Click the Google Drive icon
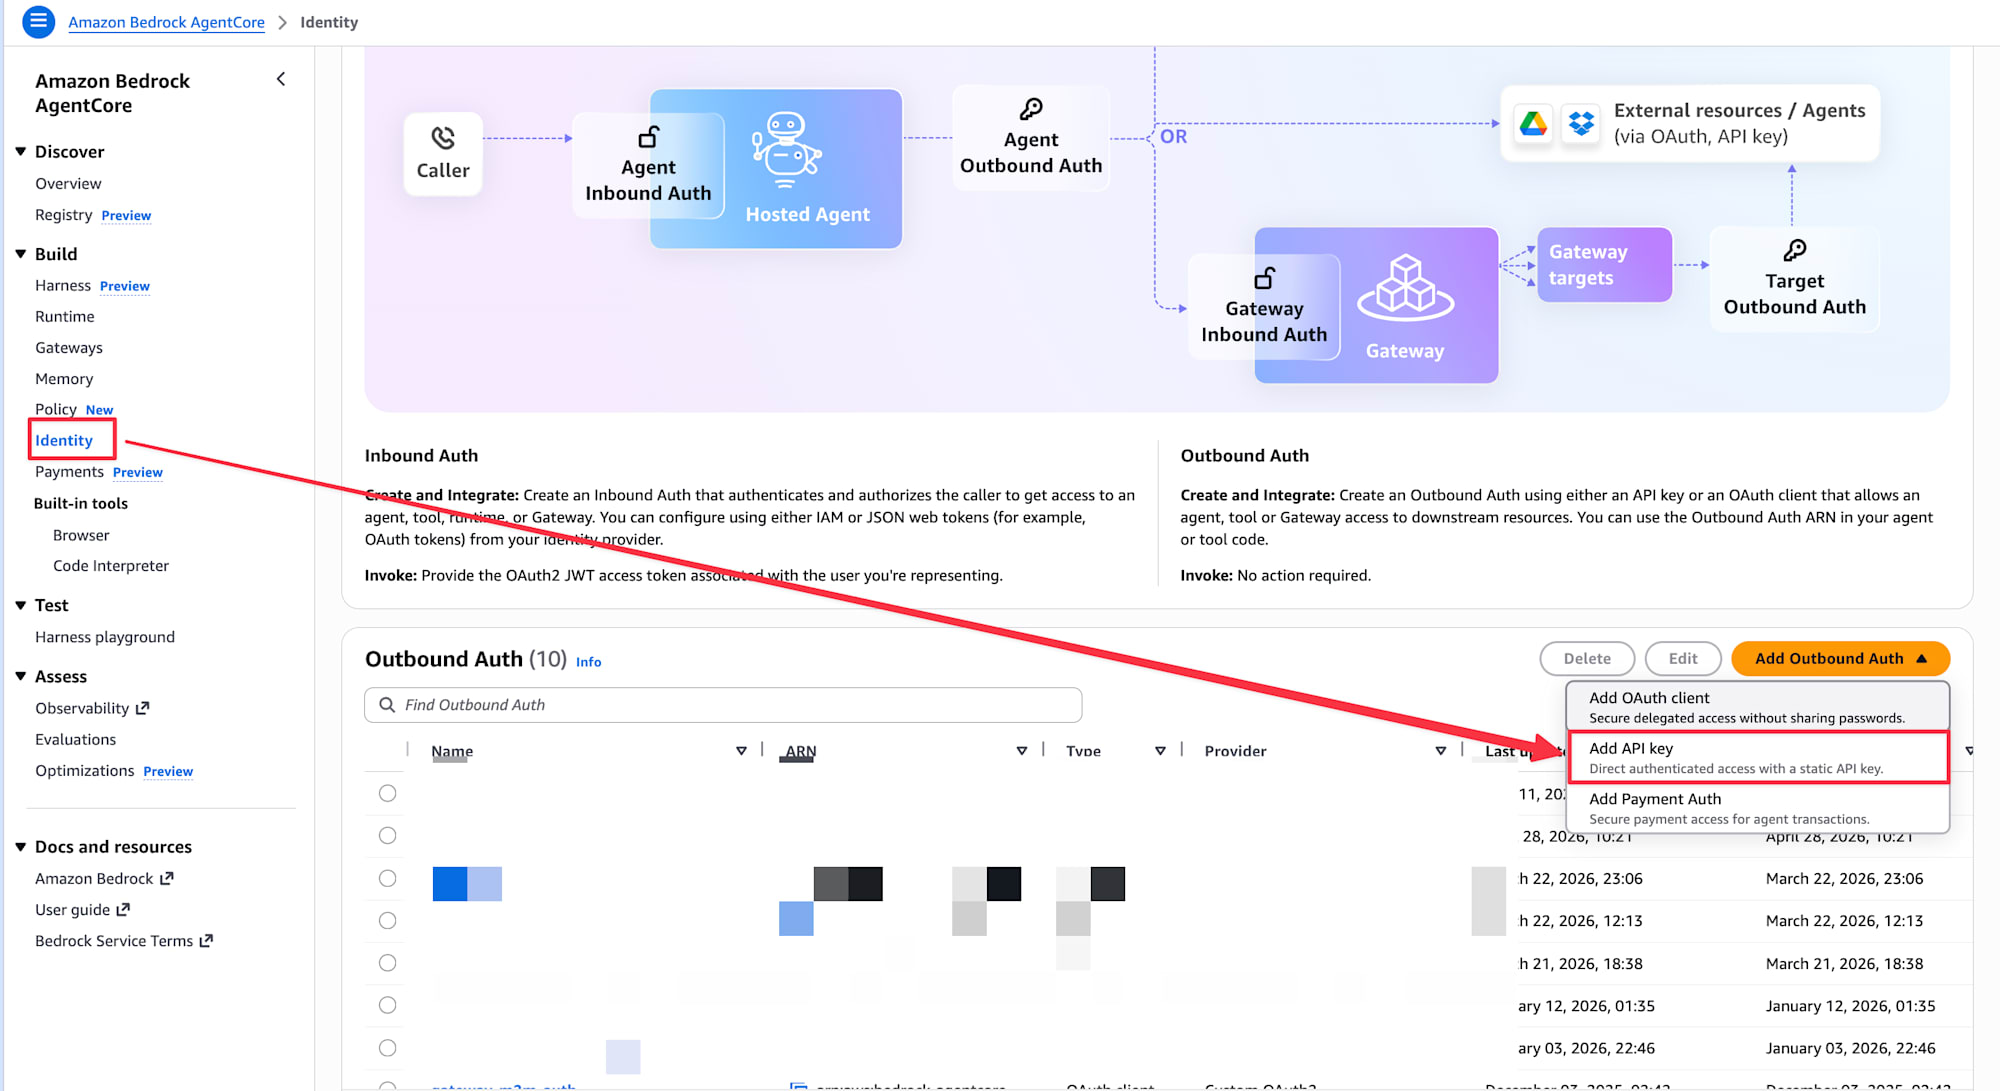Screen dimensions: 2000x1091 pos(1533,123)
